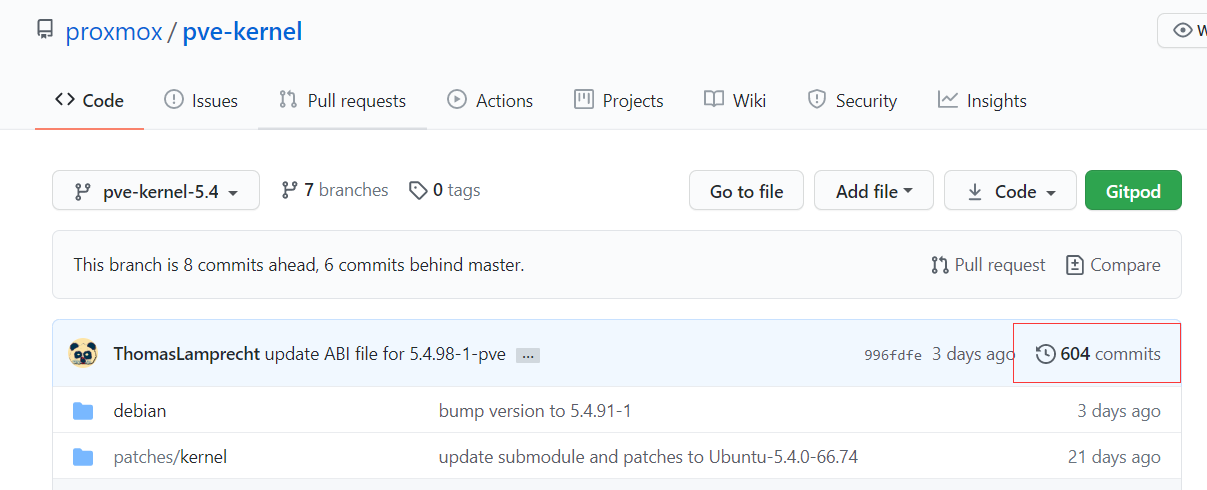Click the ThomasLamprecht panda avatar
This screenshot has width=1207, height=490.
click(83, 353)
